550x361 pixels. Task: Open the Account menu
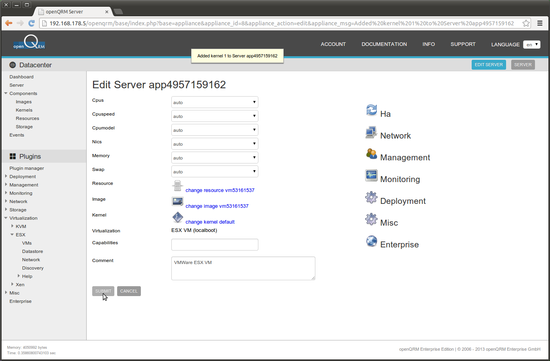[x=333, y=44]
